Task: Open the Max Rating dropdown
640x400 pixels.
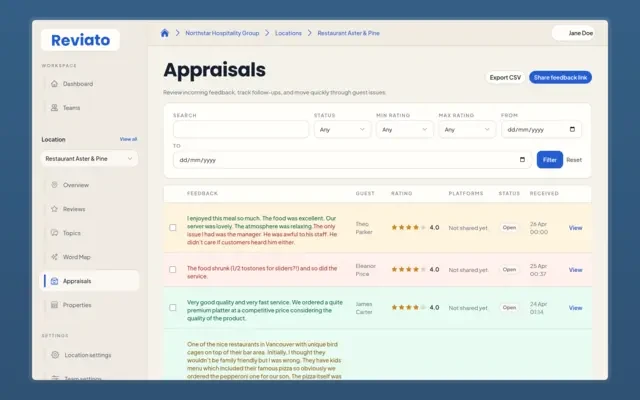Action: click(x=467, y=129)
